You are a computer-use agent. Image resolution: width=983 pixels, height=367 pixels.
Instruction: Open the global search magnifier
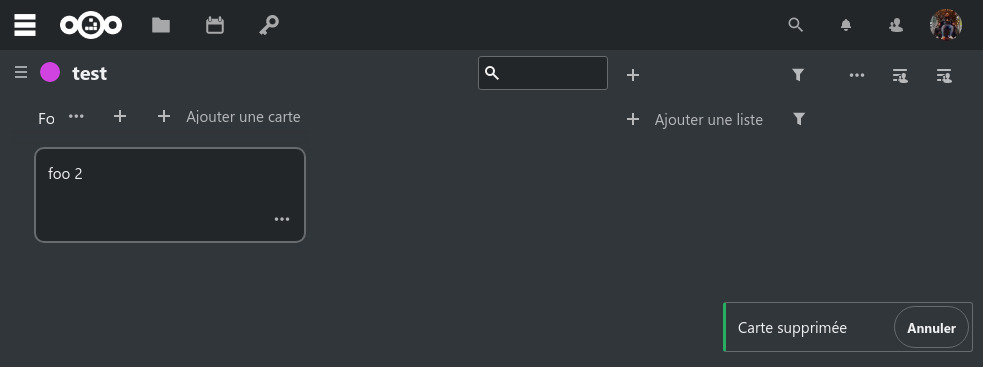click(796, 25)
